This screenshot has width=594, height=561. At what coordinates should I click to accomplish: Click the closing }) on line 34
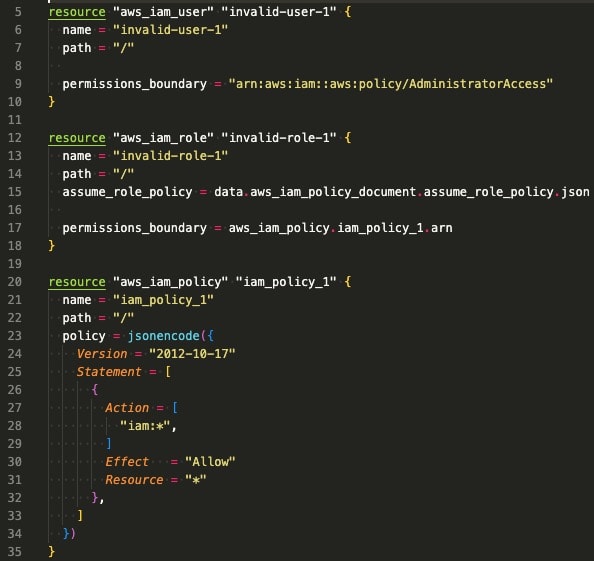(x=69, y=534)
